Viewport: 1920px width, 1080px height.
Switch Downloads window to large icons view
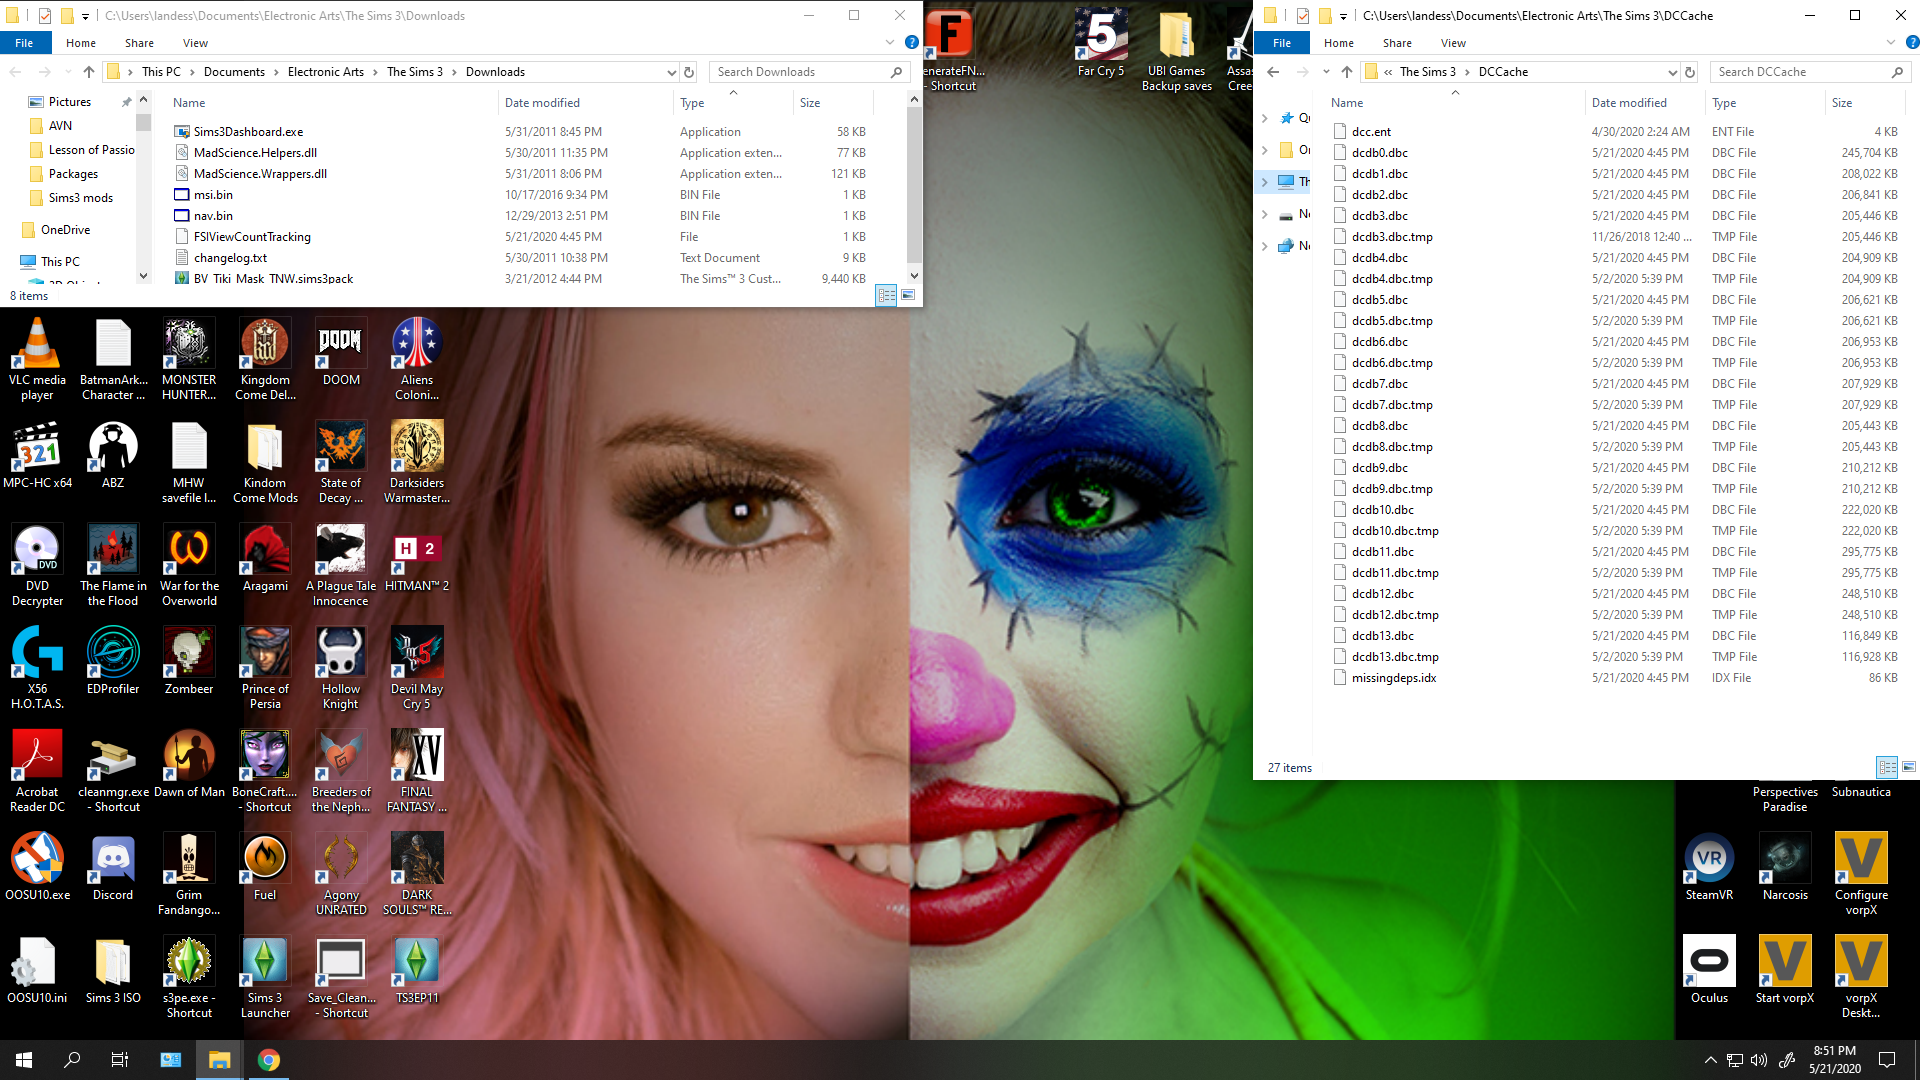pos(908,295)
